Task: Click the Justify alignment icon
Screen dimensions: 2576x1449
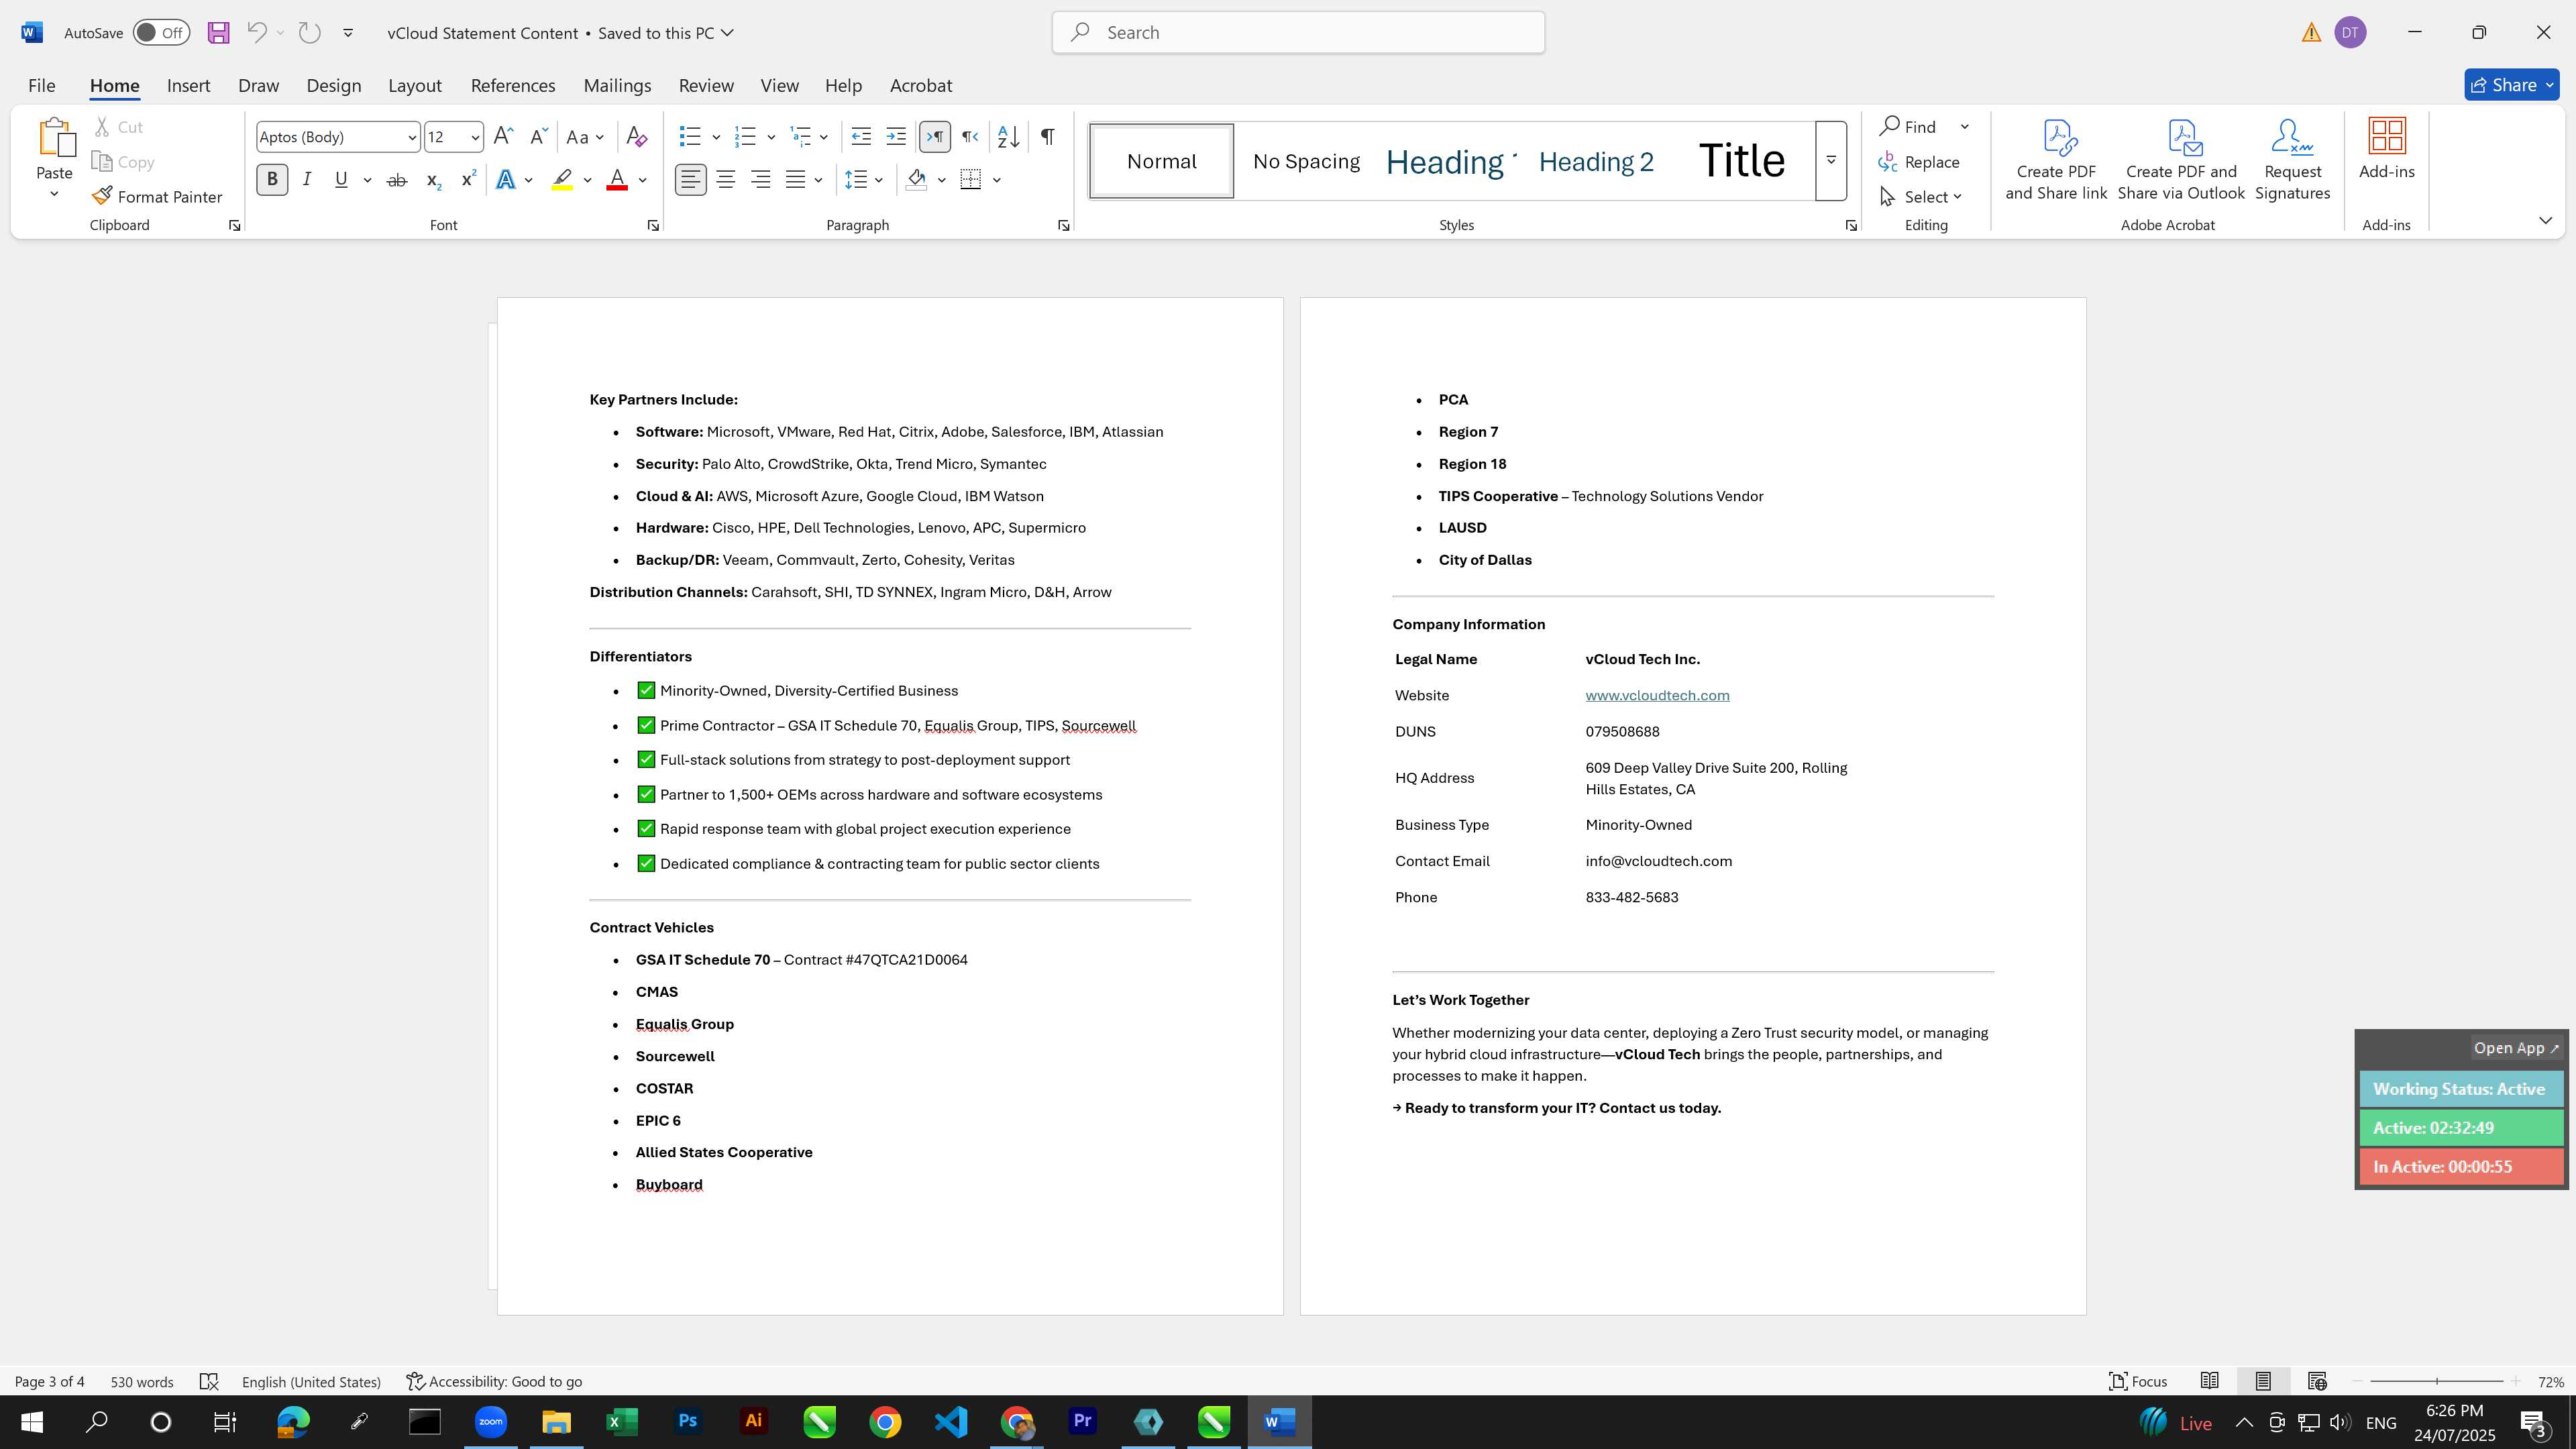Action: click(796, 180)
